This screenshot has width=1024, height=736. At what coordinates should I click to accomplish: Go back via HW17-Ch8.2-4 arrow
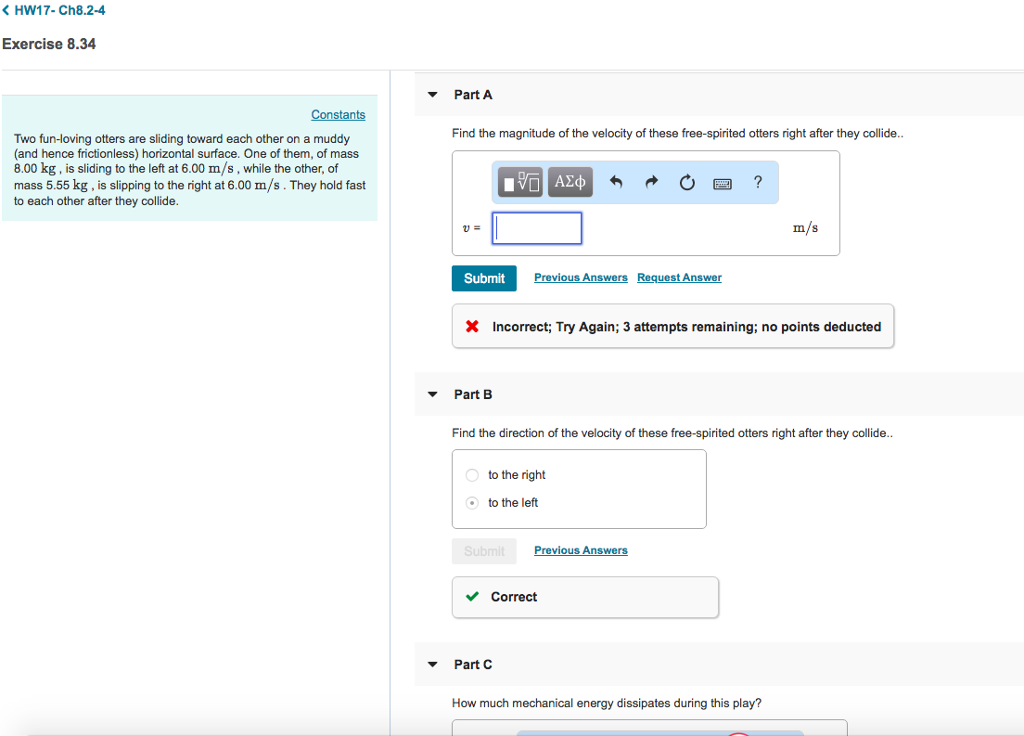pyautogui.click(x=8, y=10)
